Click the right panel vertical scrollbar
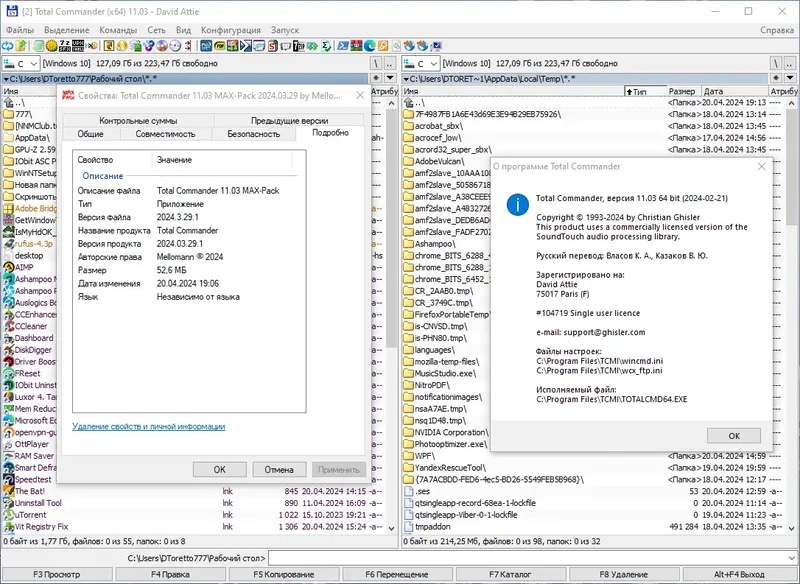 coord(792,315)
